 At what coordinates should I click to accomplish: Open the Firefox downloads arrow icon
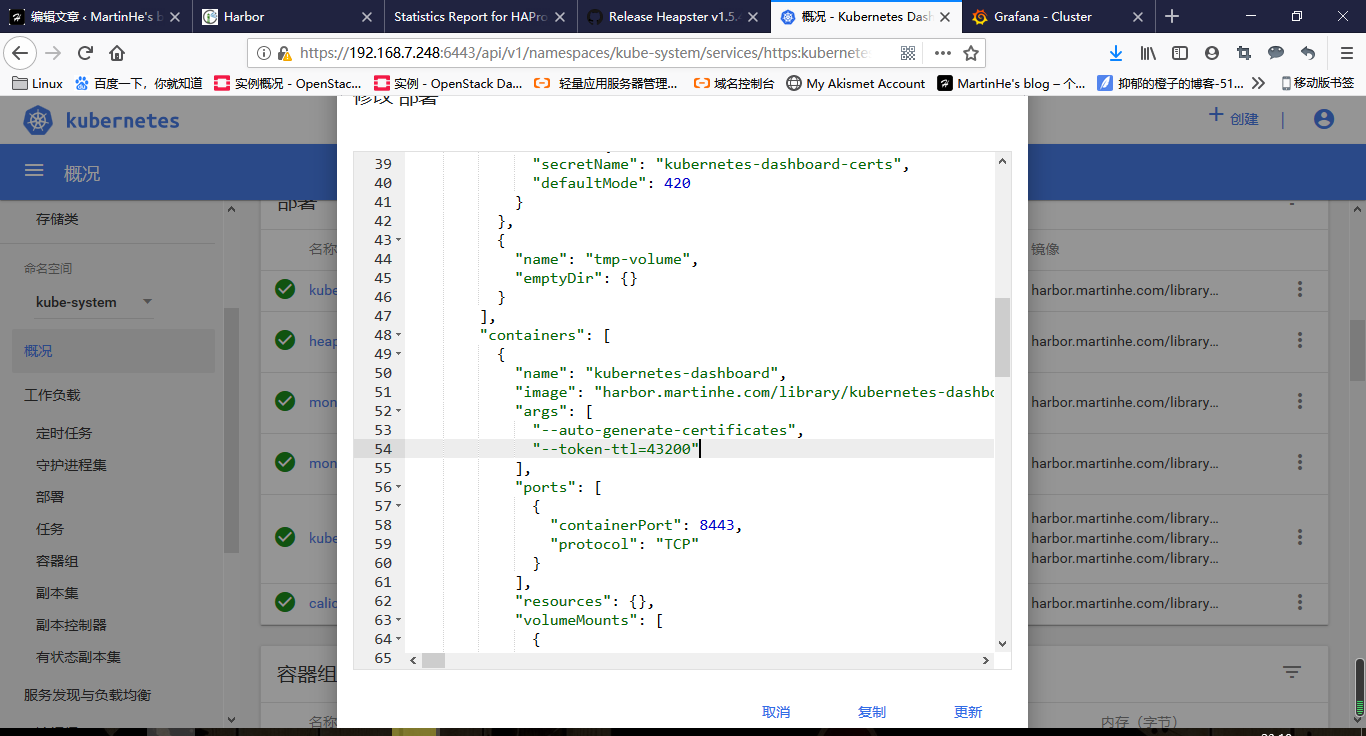click(x=1116, y=53)
